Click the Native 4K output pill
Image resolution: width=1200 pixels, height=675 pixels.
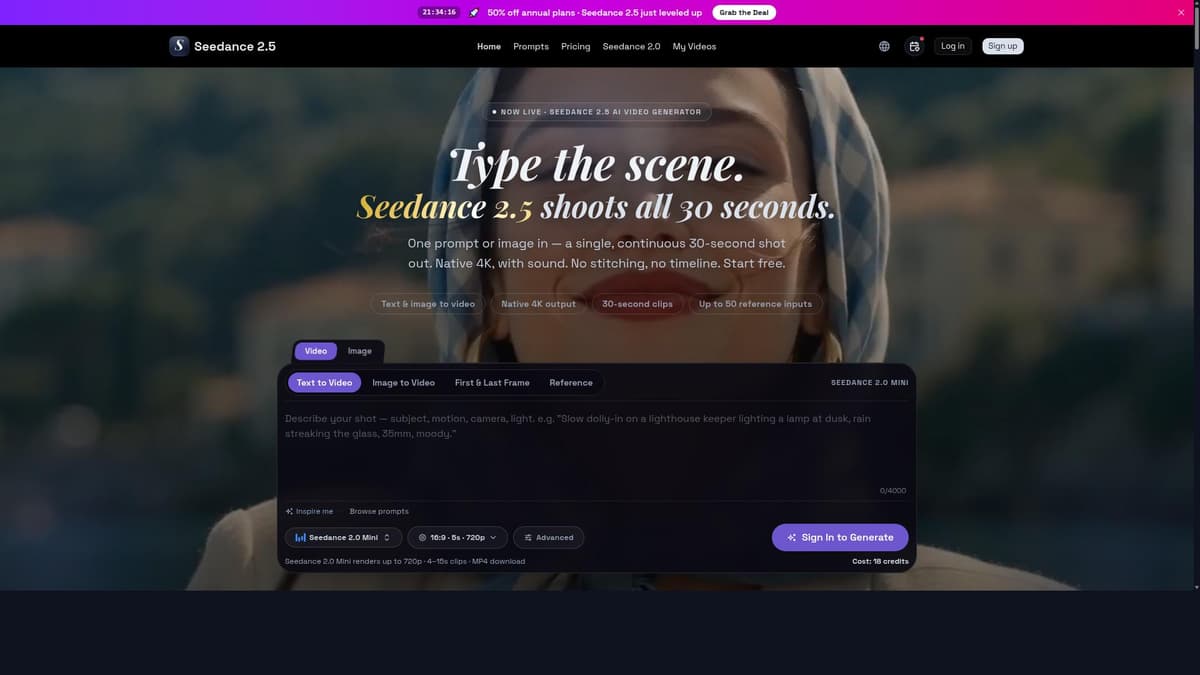coord(538,304)
